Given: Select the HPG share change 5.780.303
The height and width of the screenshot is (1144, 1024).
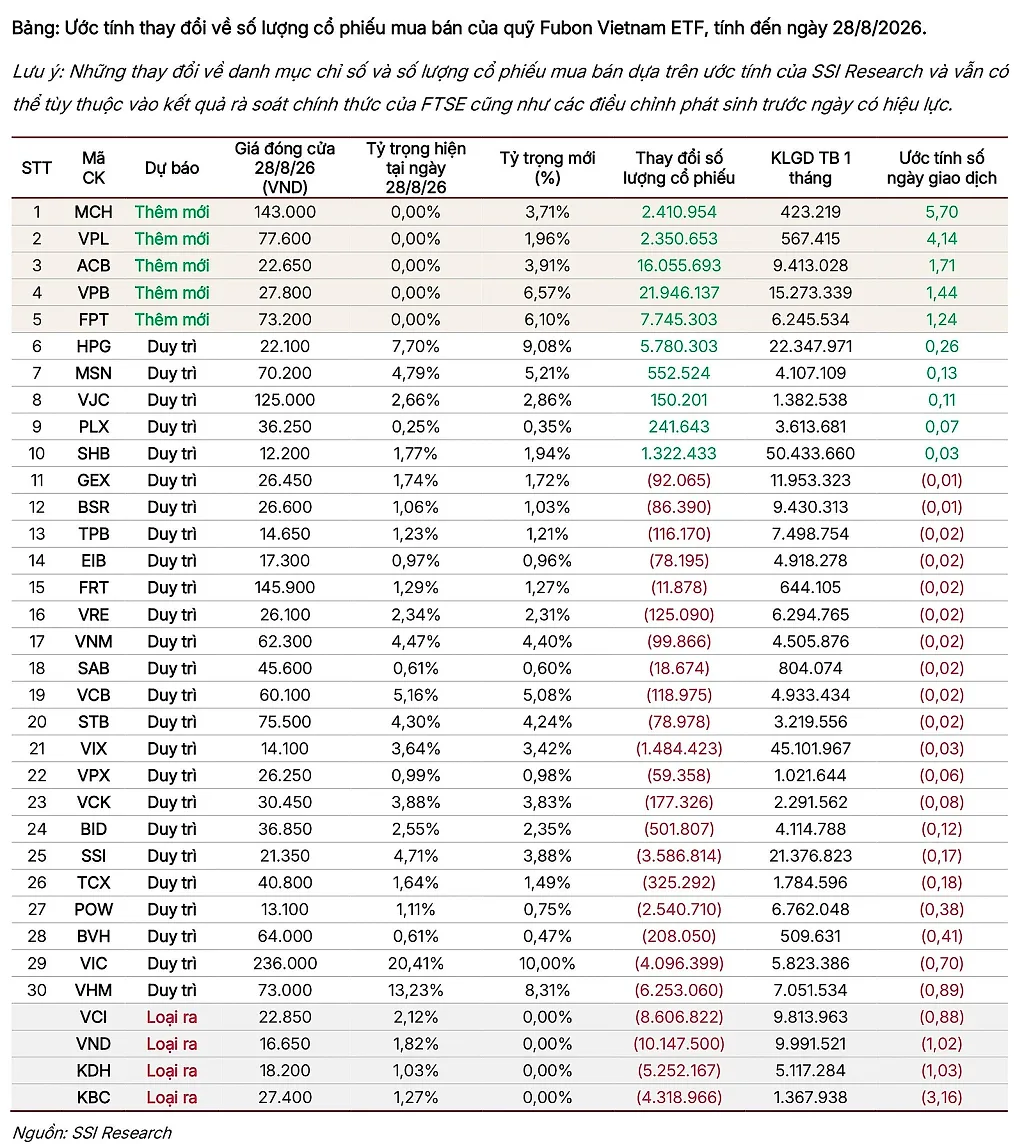Looking at the screenshot, I should click(x=678, y=347).
